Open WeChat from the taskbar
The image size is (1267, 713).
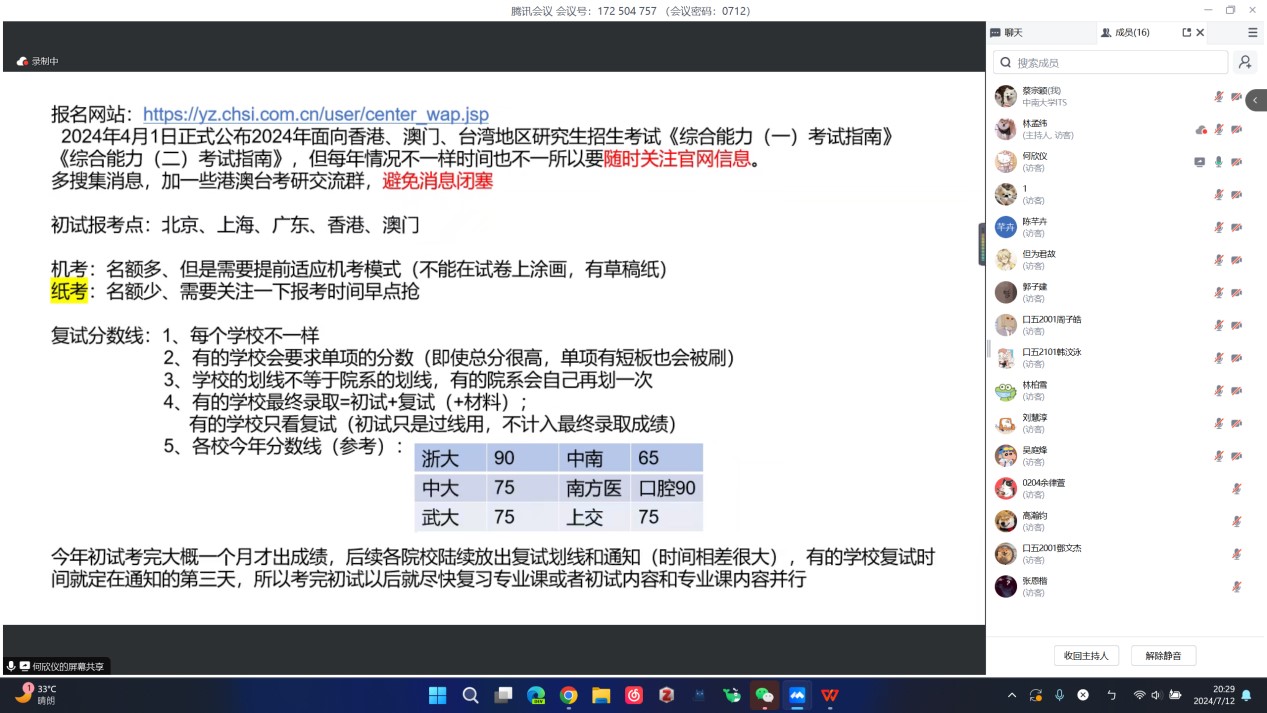tap(764, 695)
